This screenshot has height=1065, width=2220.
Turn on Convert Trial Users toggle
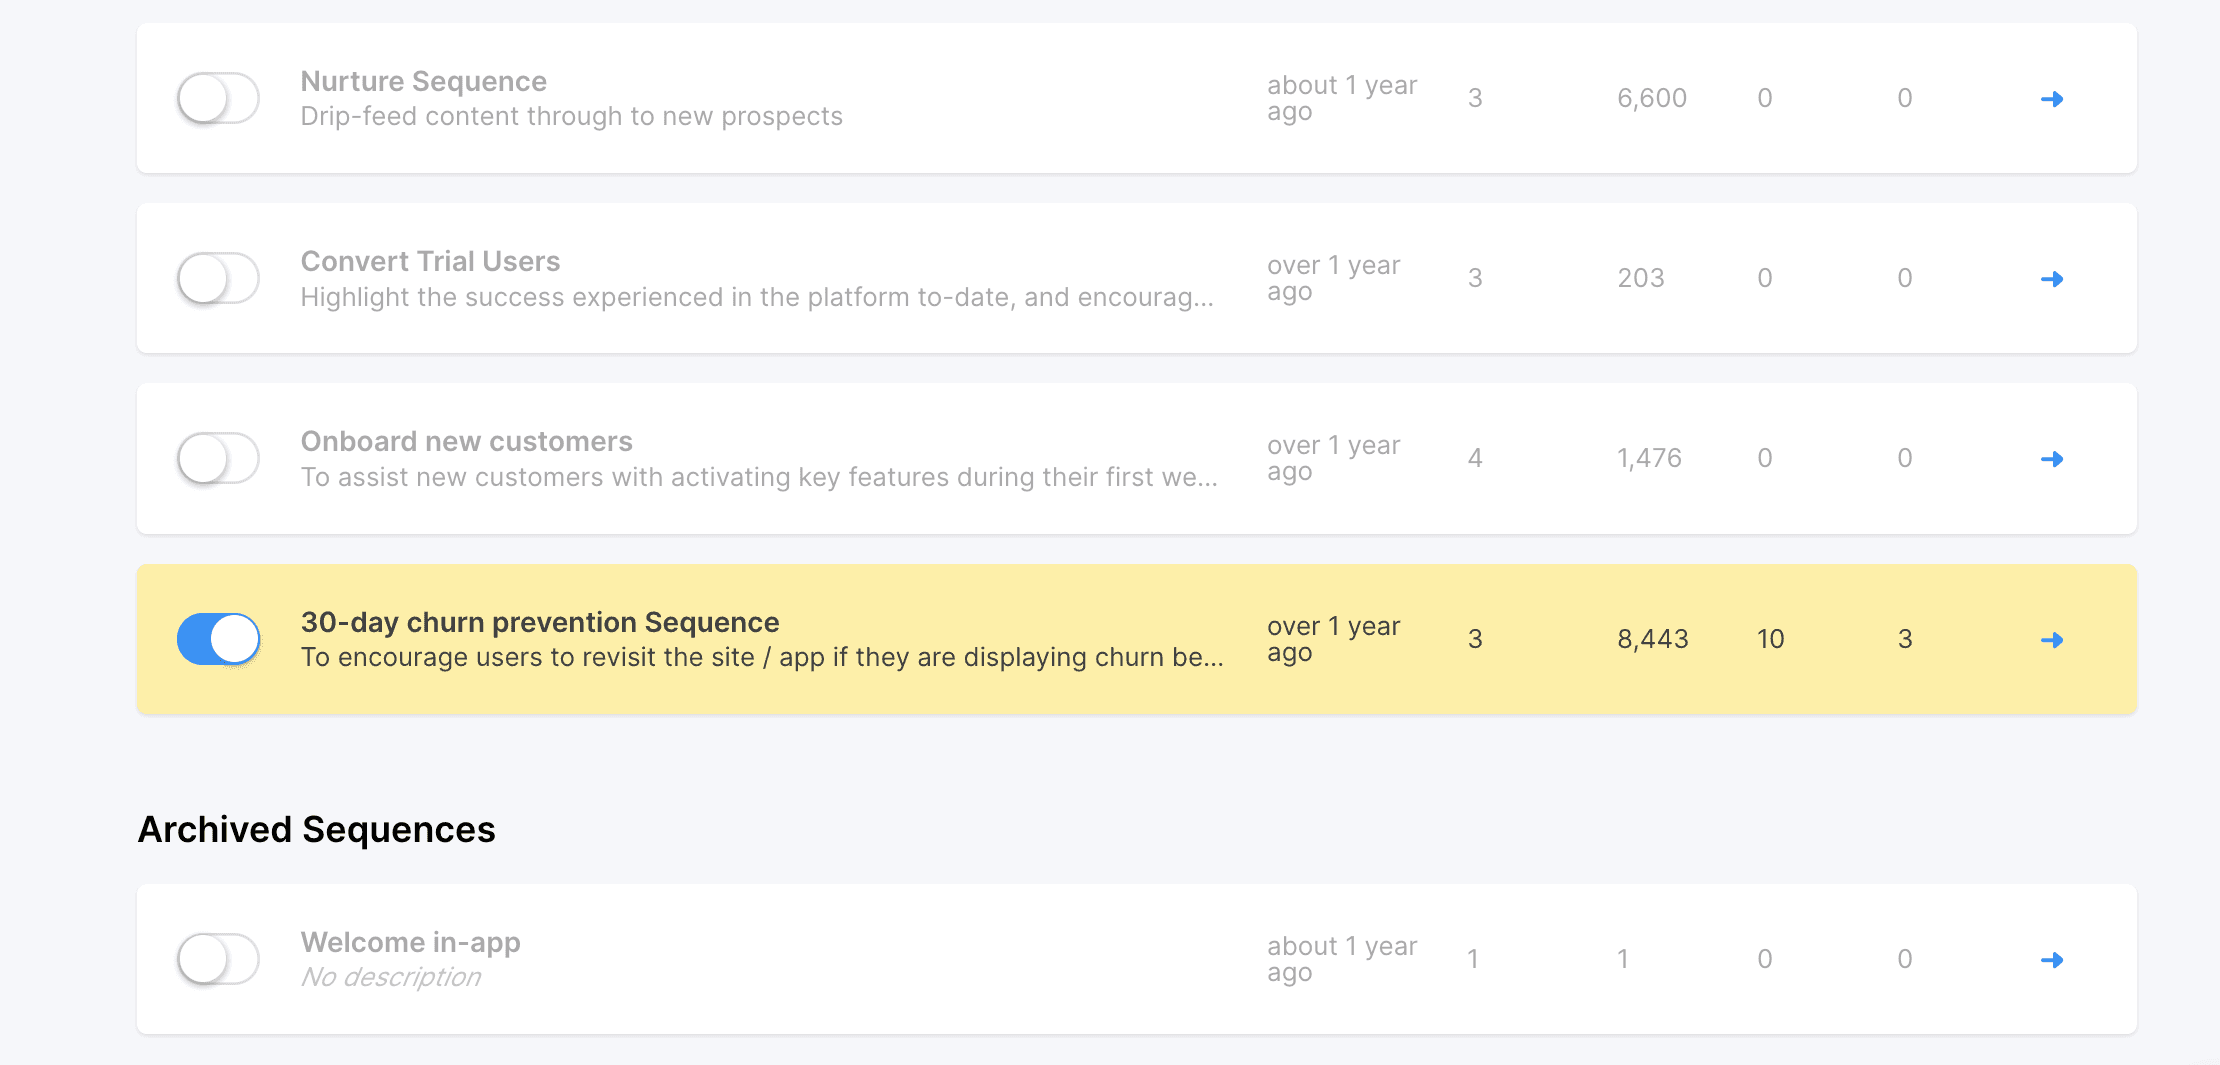pyautogui.click(x=218, y=278)
